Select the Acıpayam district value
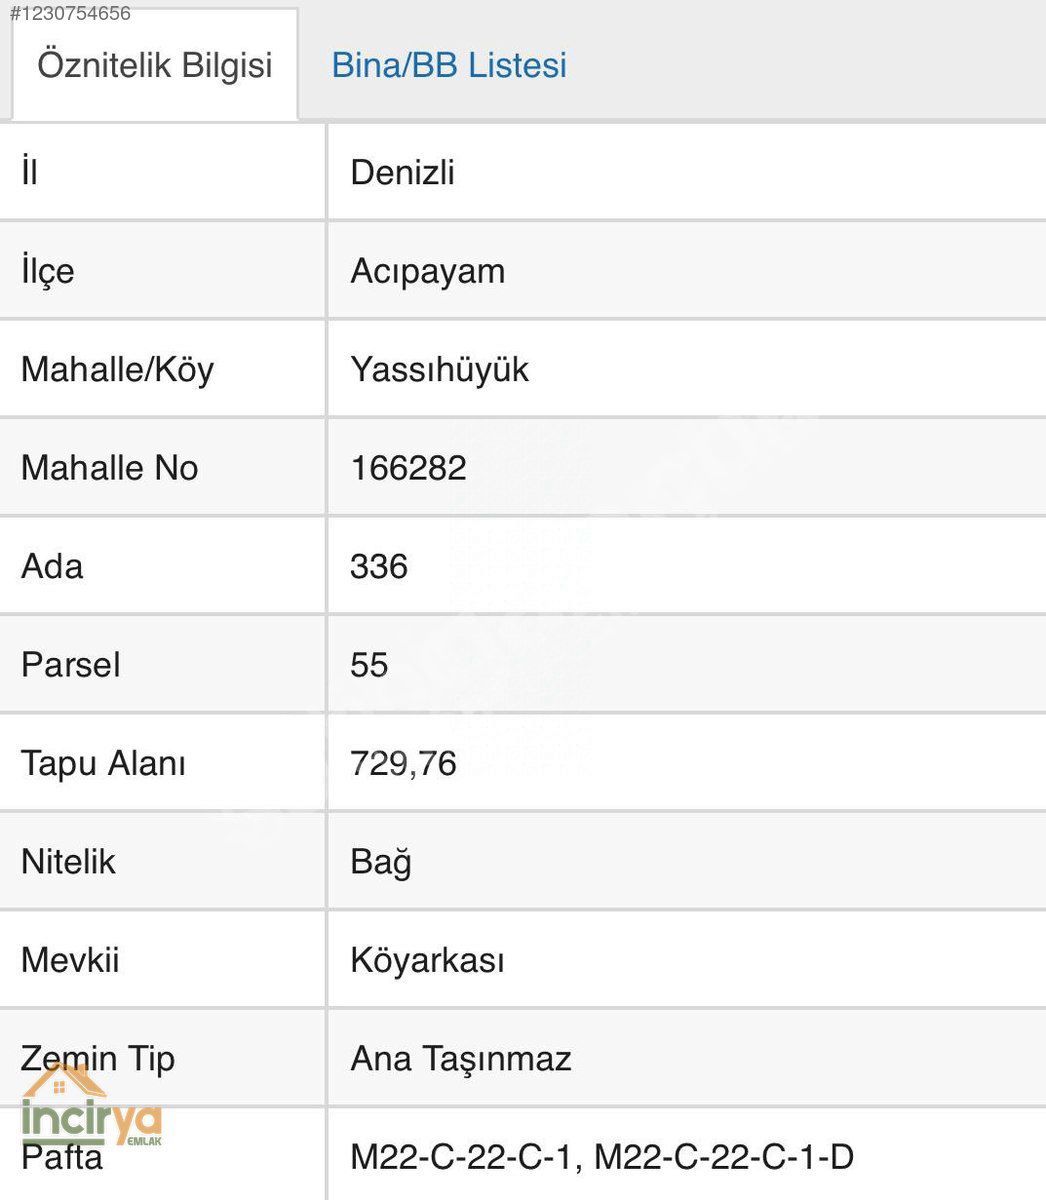 pyautogui.click(x=427, y=271)
